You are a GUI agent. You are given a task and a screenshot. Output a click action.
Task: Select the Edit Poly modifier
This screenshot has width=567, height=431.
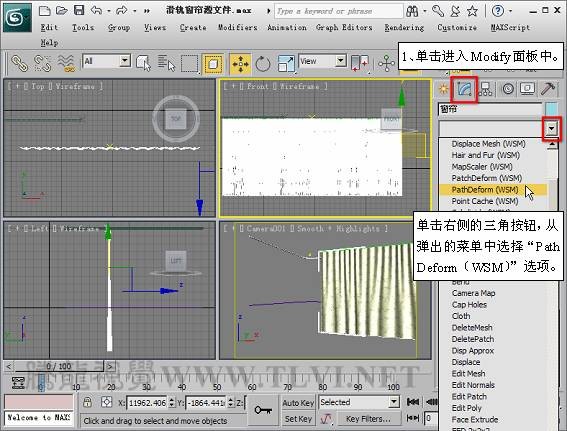[466, 408]
